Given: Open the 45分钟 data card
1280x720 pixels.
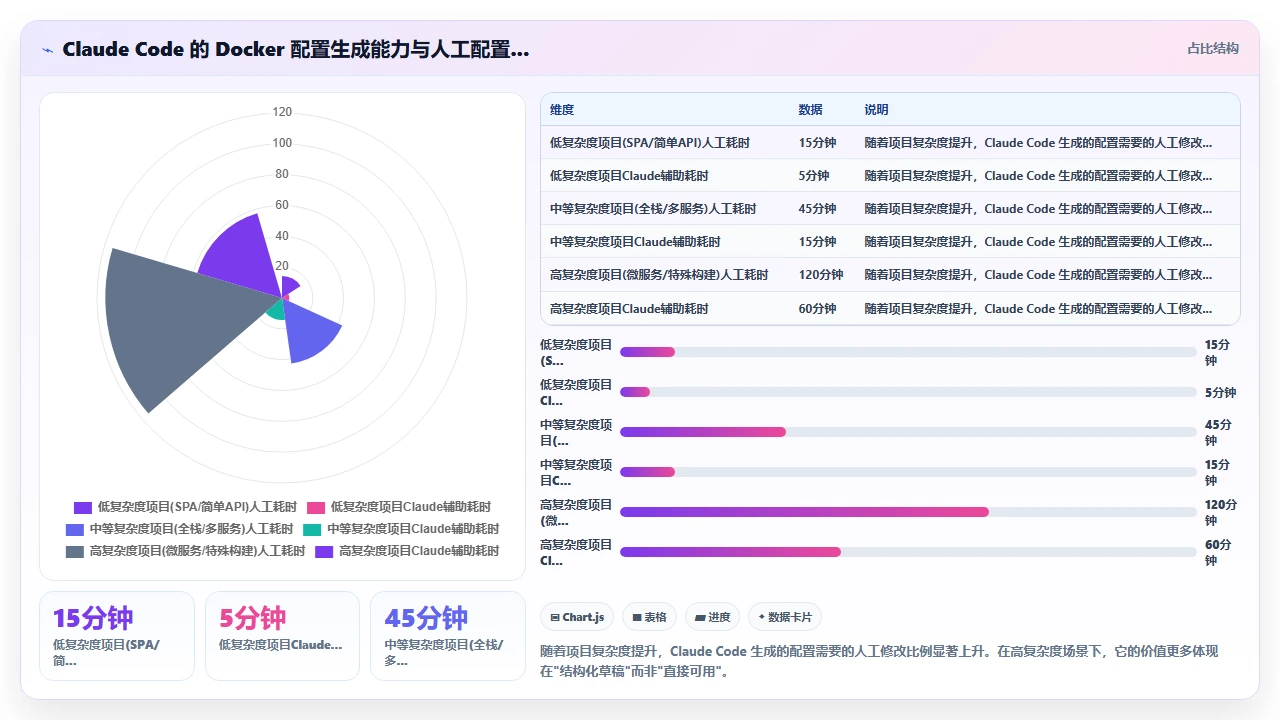Looking at the screenshot, I should pos(447,636).
